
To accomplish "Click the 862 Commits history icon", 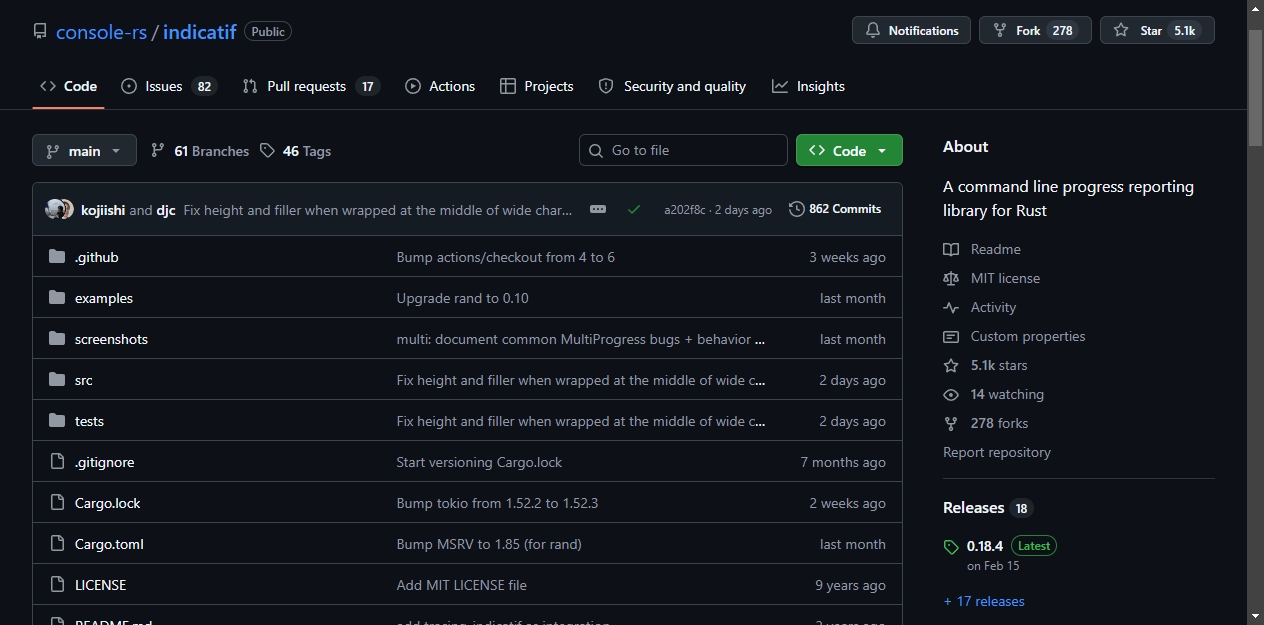I will pos(797,209).
